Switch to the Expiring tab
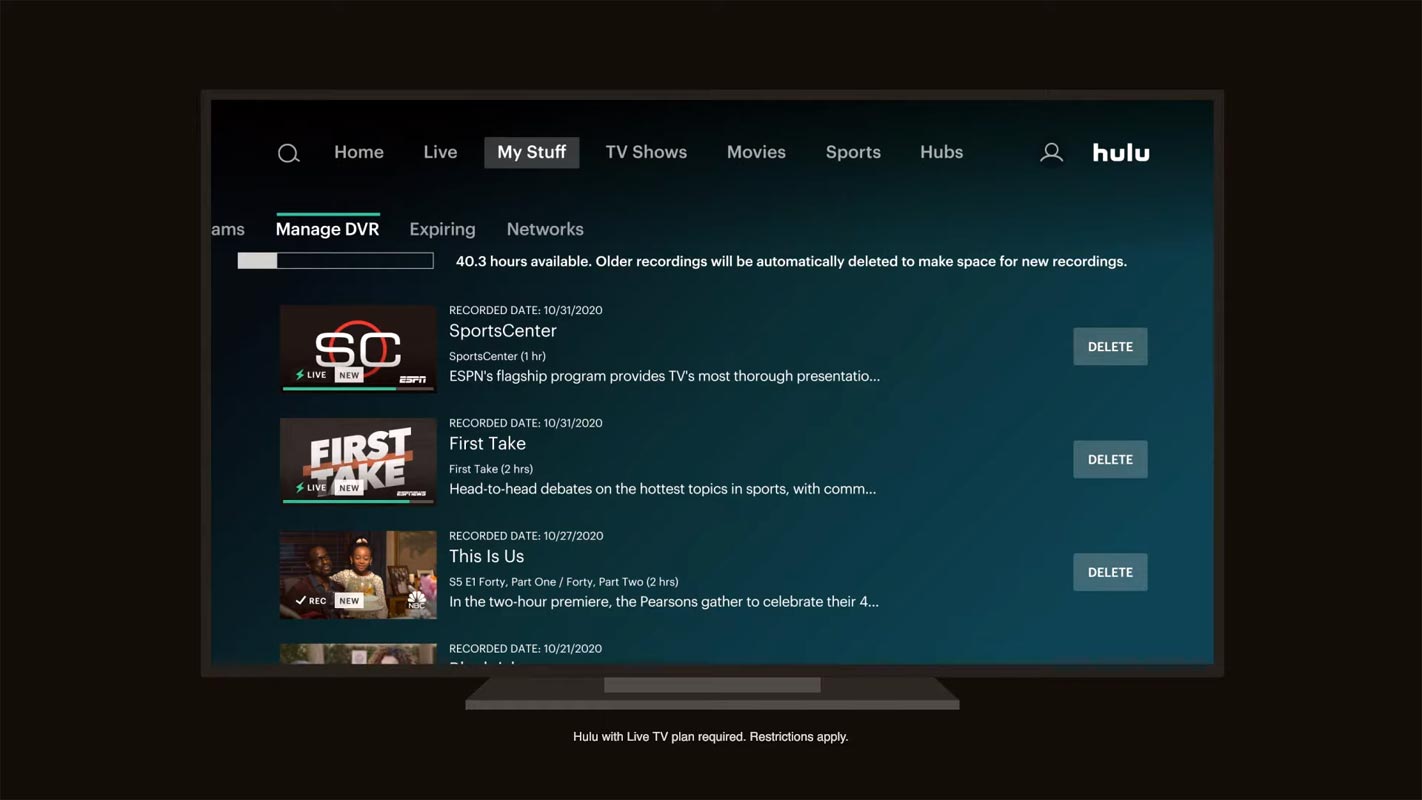1422x800 pixels. 442,229
